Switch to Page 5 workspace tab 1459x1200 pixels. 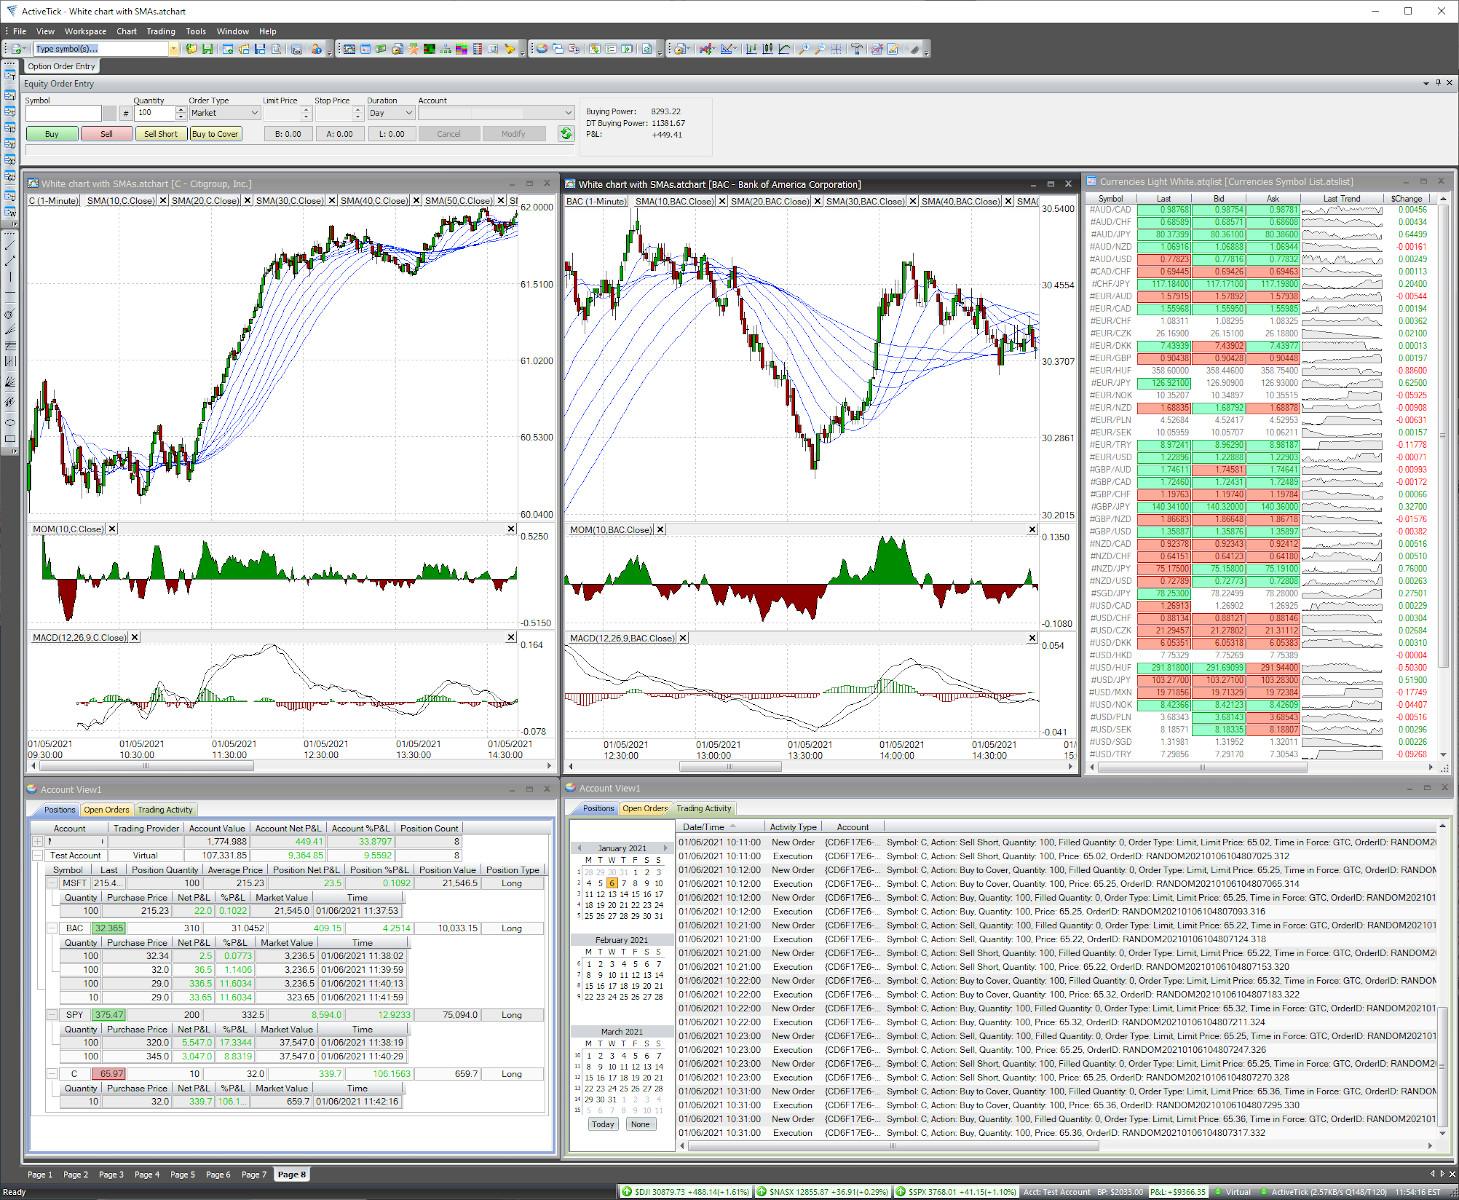183,1174
